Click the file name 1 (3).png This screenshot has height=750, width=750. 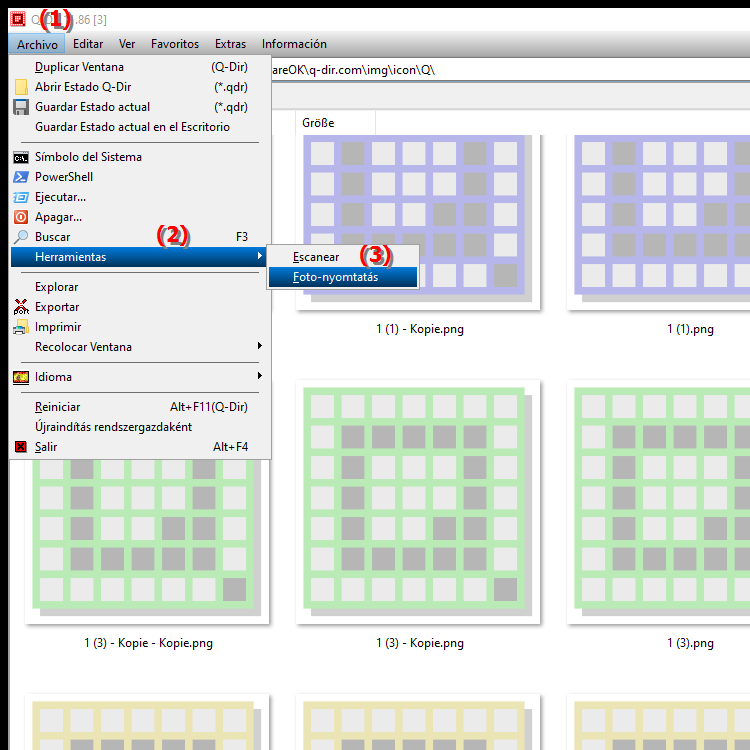pyautogui.click(x=690, y=643)
